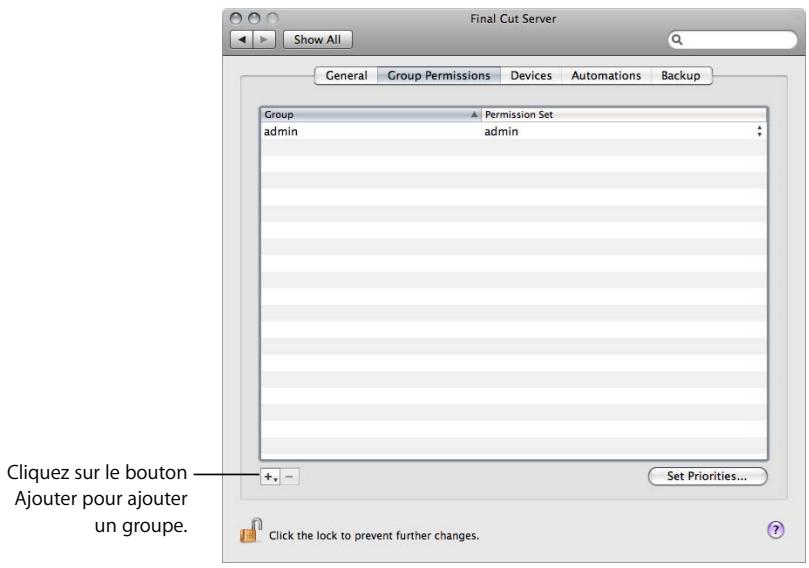
Task: Focus the toolbar search field
Action: [x=732, y=40]
